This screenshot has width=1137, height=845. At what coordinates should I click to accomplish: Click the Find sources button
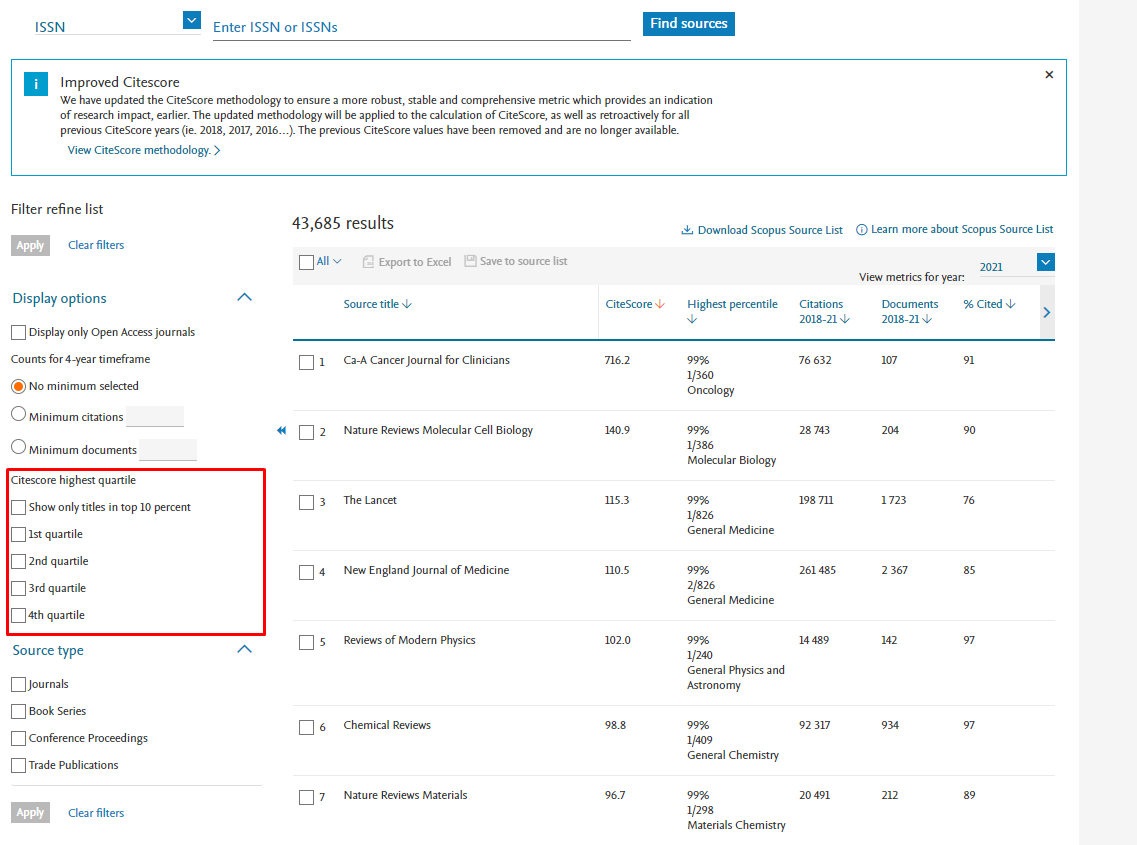(x=688, y=24)
